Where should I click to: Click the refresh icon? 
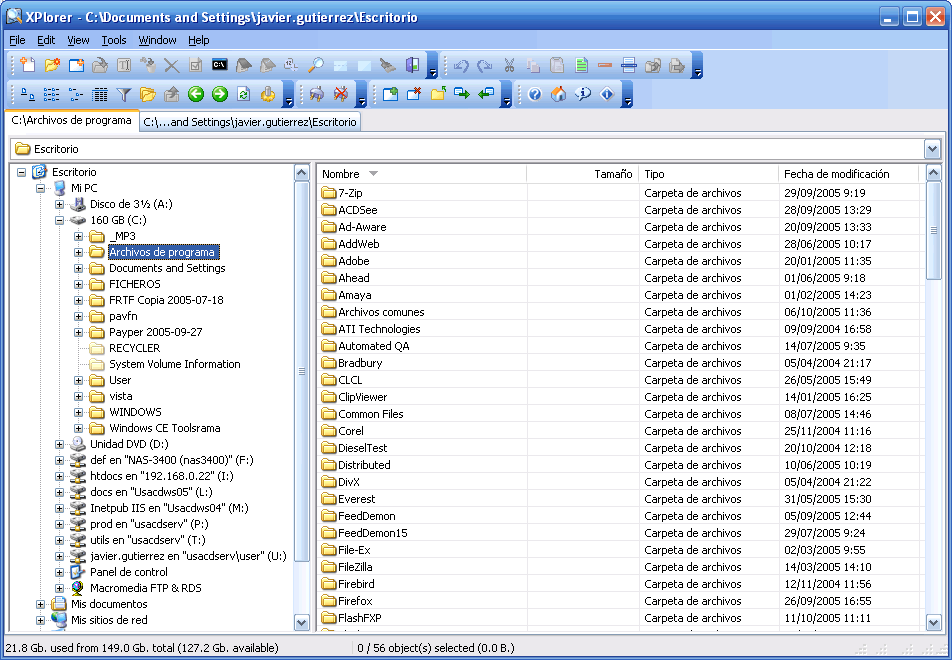[243, 94]
